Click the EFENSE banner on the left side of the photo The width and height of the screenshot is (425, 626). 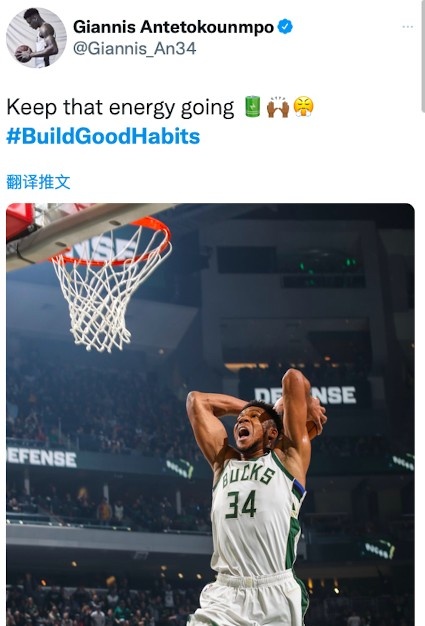(42, 458)
